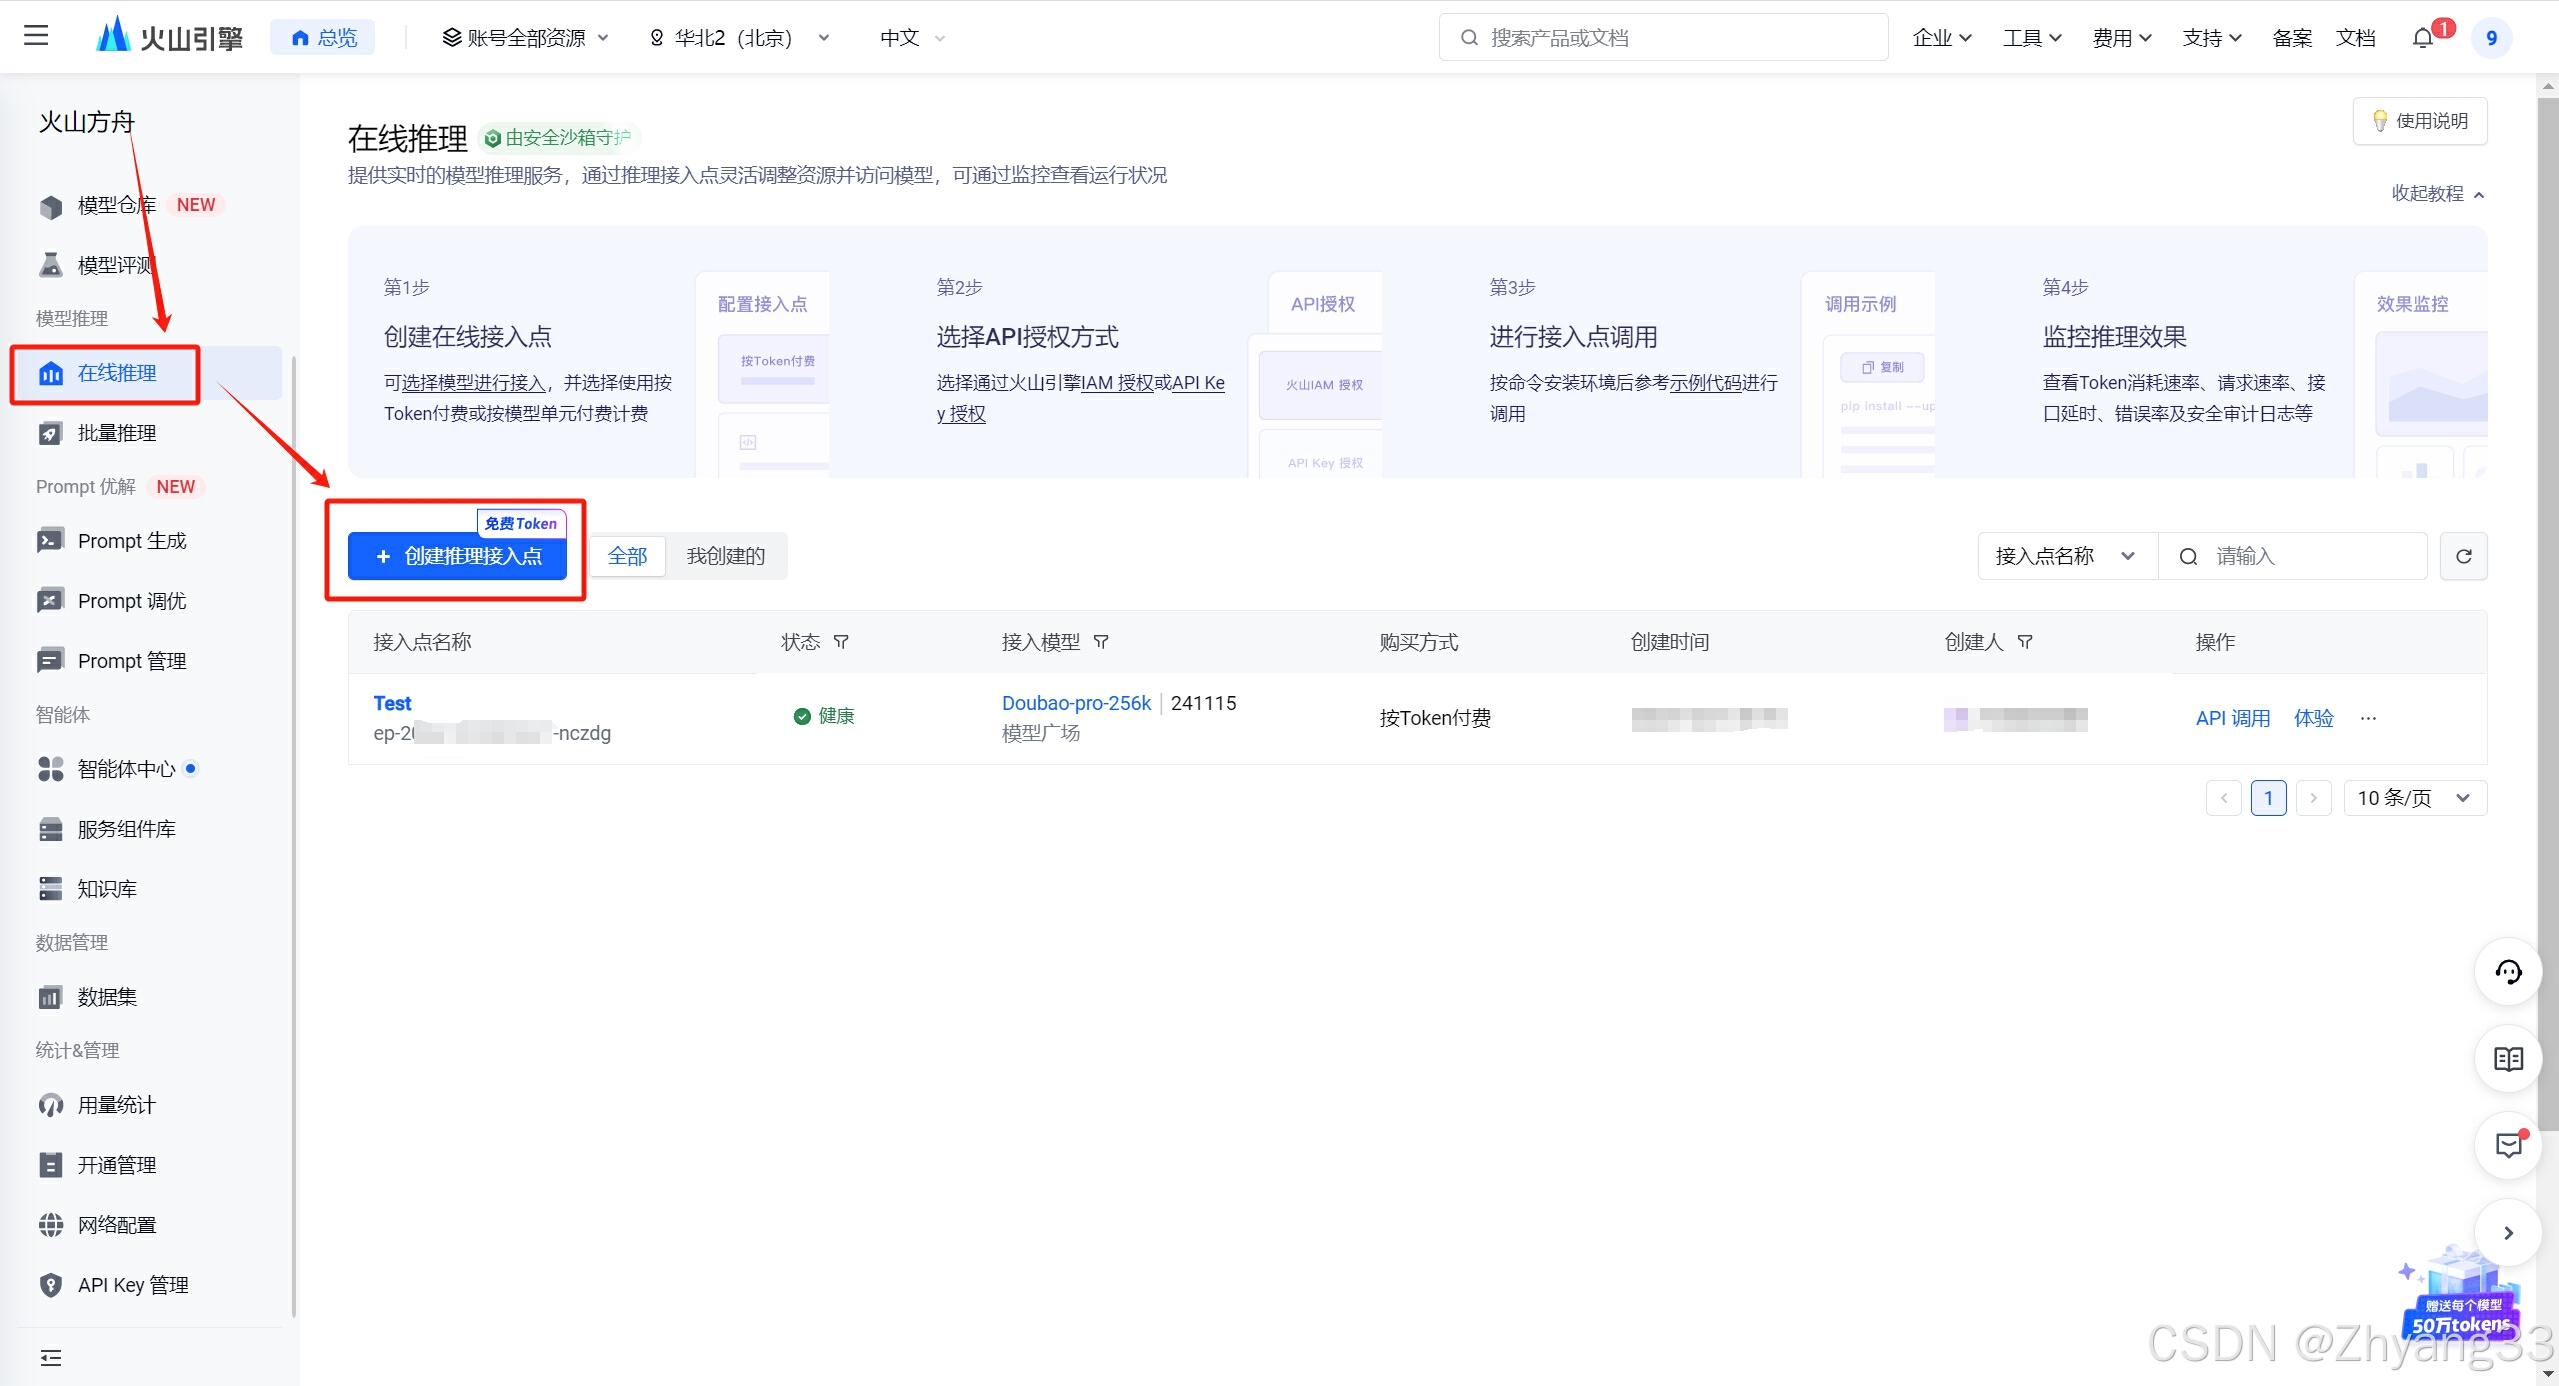Open the hamburger menu icon
The image size is (2559, 1386).
tap(36, 36)
